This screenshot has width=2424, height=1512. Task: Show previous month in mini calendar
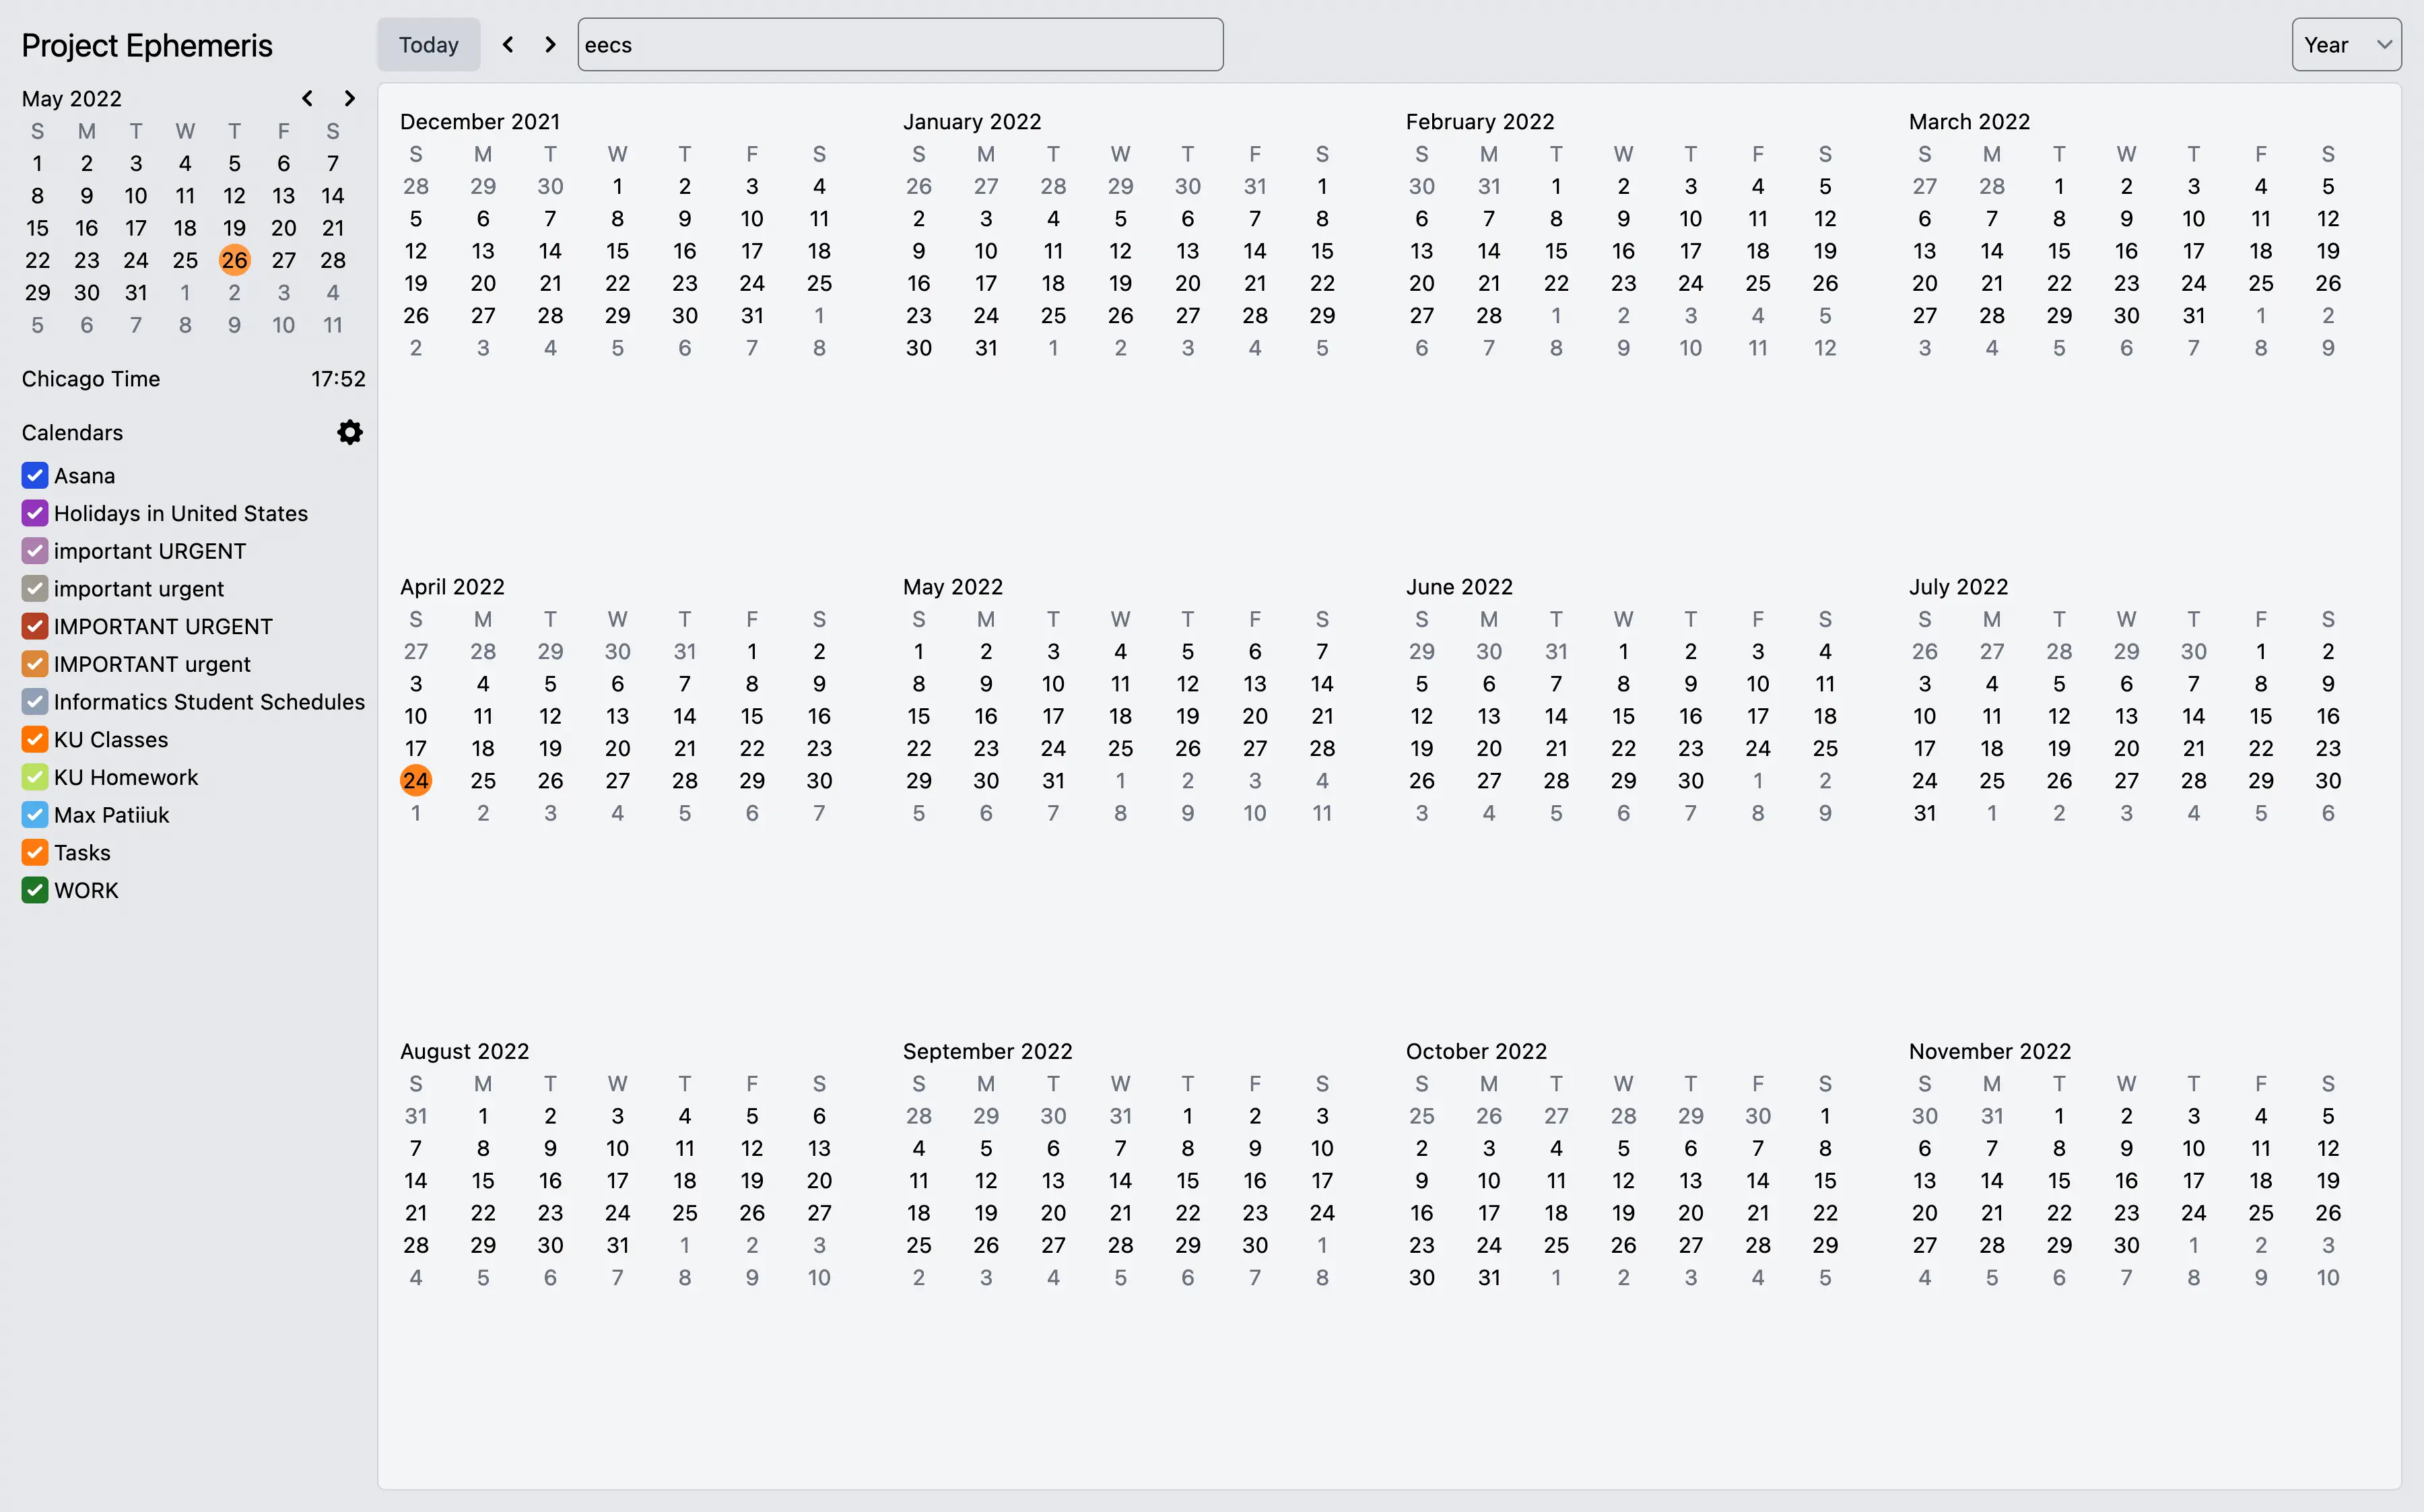coord(307,98)
